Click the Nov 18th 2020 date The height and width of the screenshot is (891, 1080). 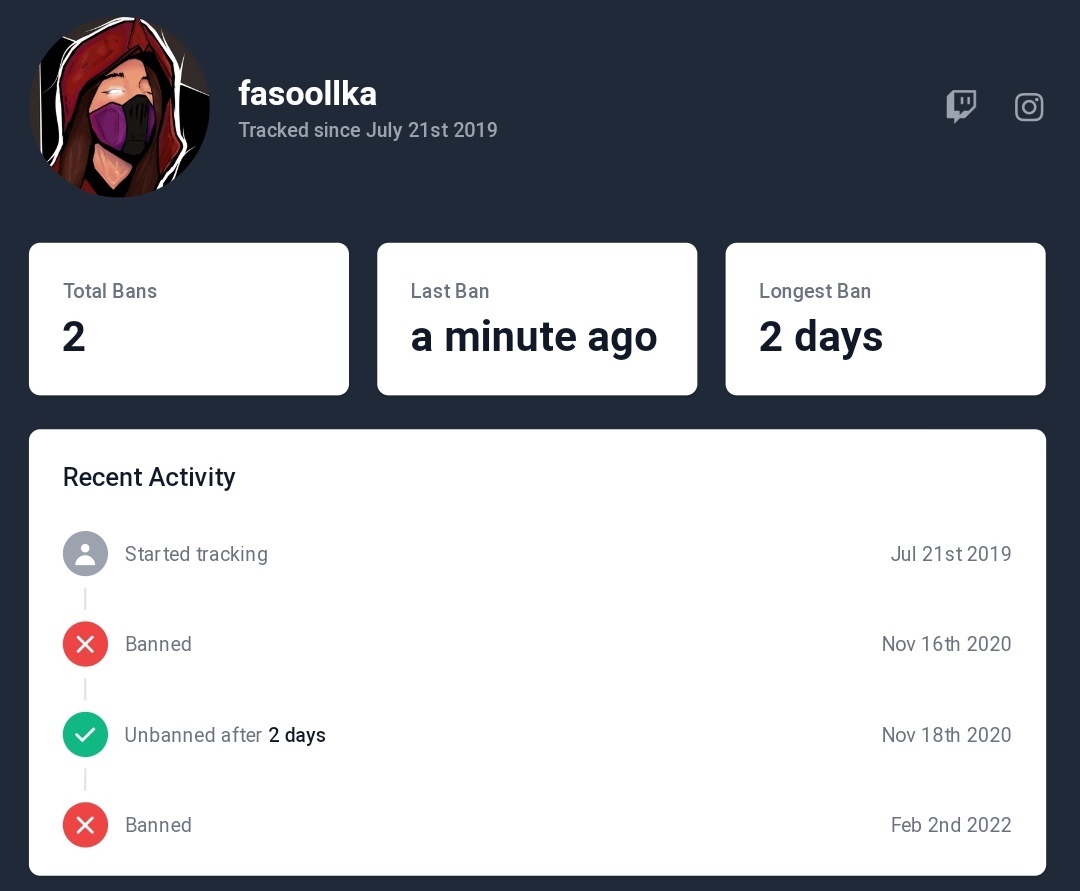[x=946, y=735]
